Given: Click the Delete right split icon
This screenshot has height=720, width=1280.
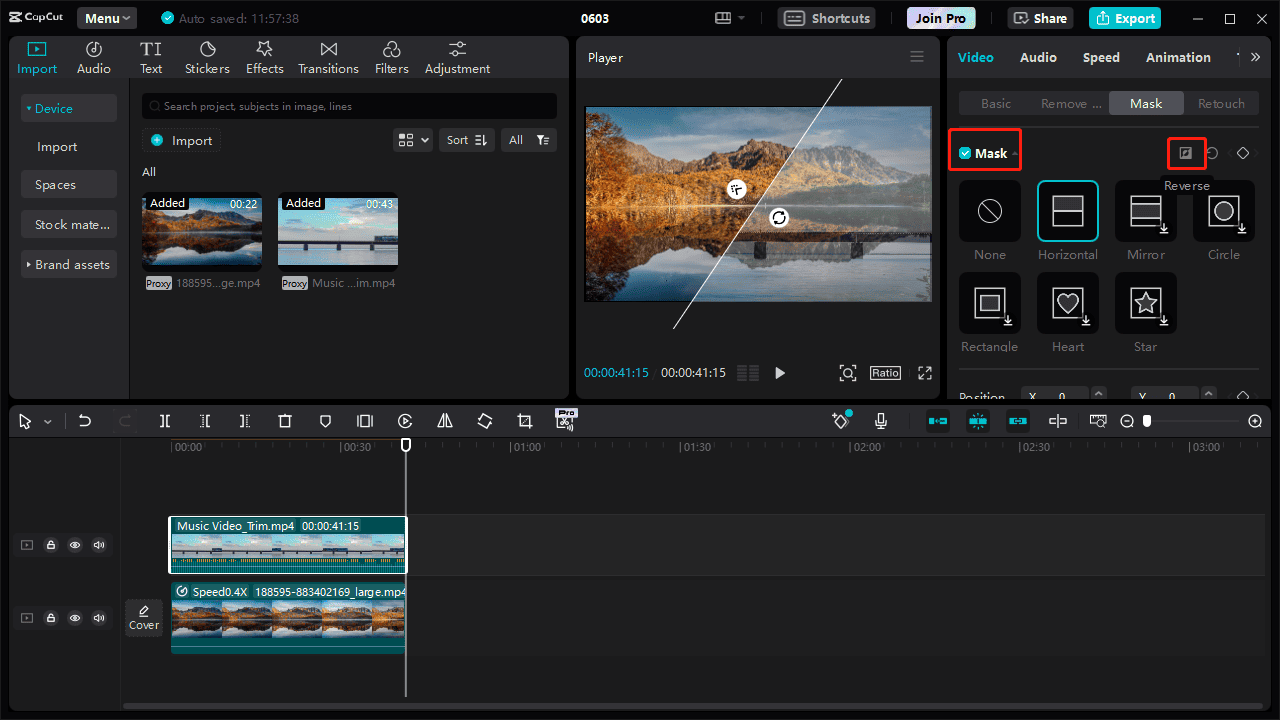Looking at the screenshot, I should tap(245, 421).
